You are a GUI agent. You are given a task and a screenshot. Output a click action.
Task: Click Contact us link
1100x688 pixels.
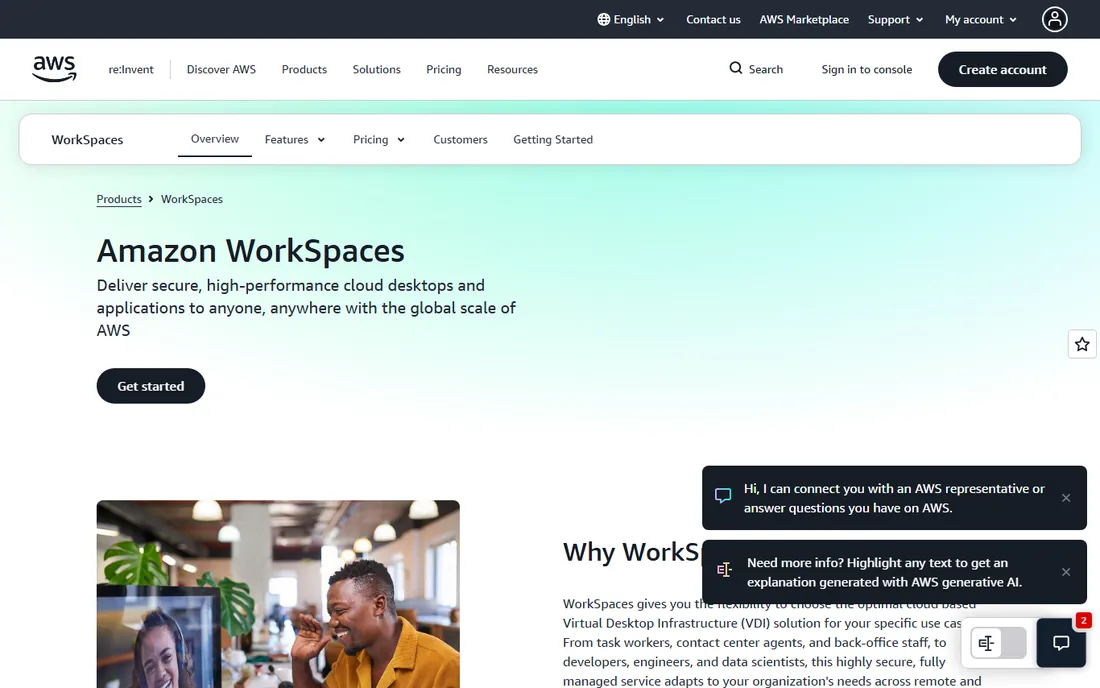coord(713,20)
